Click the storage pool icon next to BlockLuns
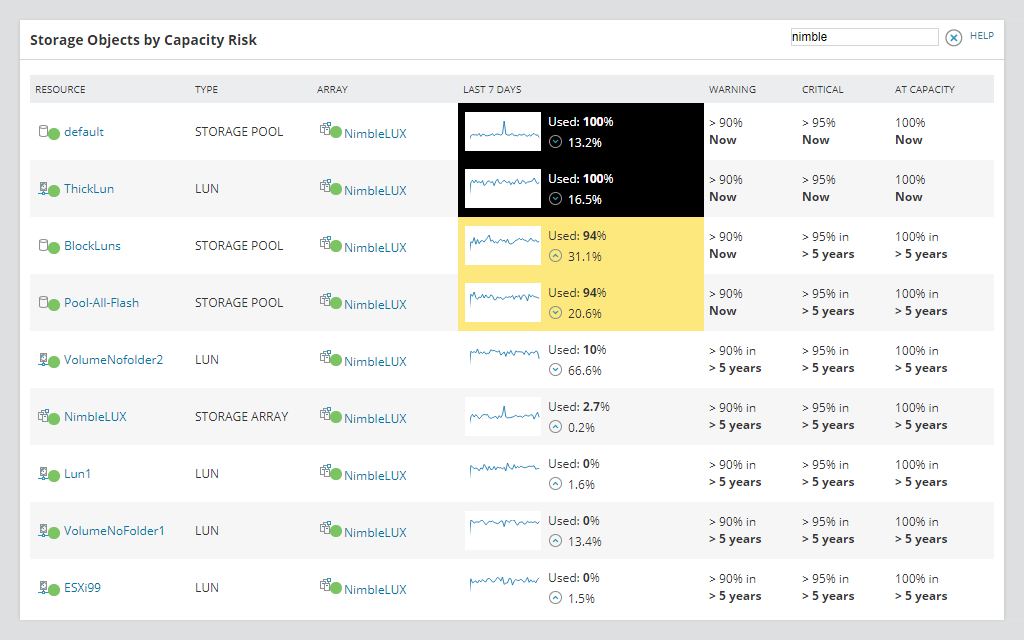This screenshot has width=1024, height=640. pyautogui.click(x=42, y=245)
